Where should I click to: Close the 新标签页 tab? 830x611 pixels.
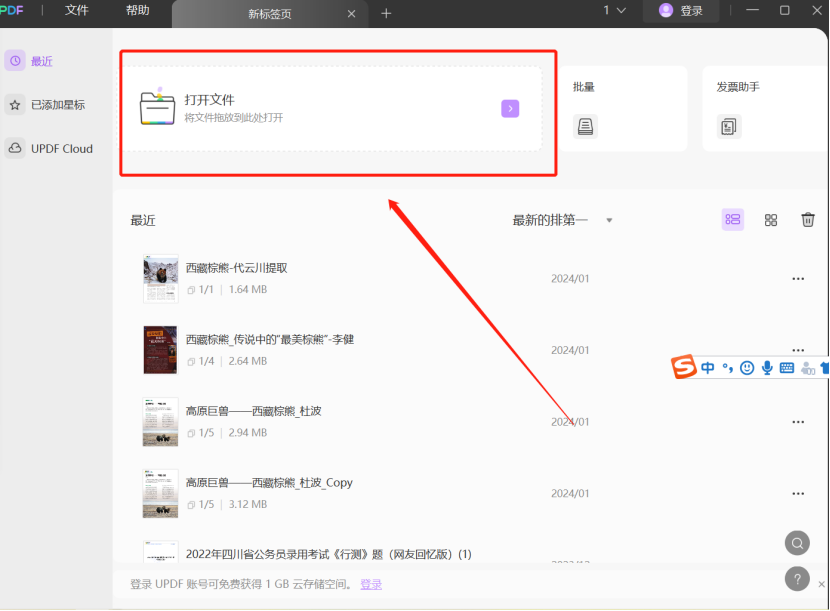pos(351,14)
